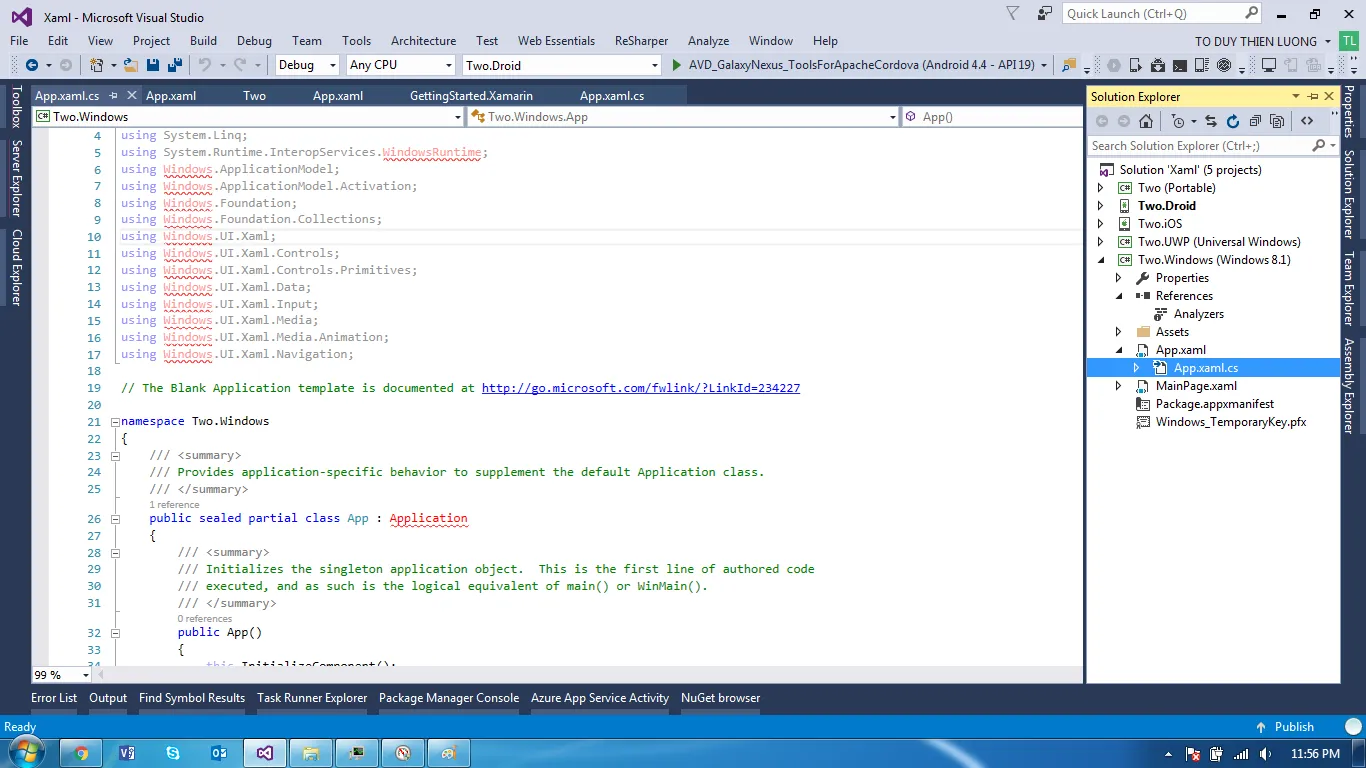Open the AVD_GalaxyNexus device dropdown arrow
Image resolution: width=1366 pixels, height=768 pixels.
click(x=1044, y=65)
